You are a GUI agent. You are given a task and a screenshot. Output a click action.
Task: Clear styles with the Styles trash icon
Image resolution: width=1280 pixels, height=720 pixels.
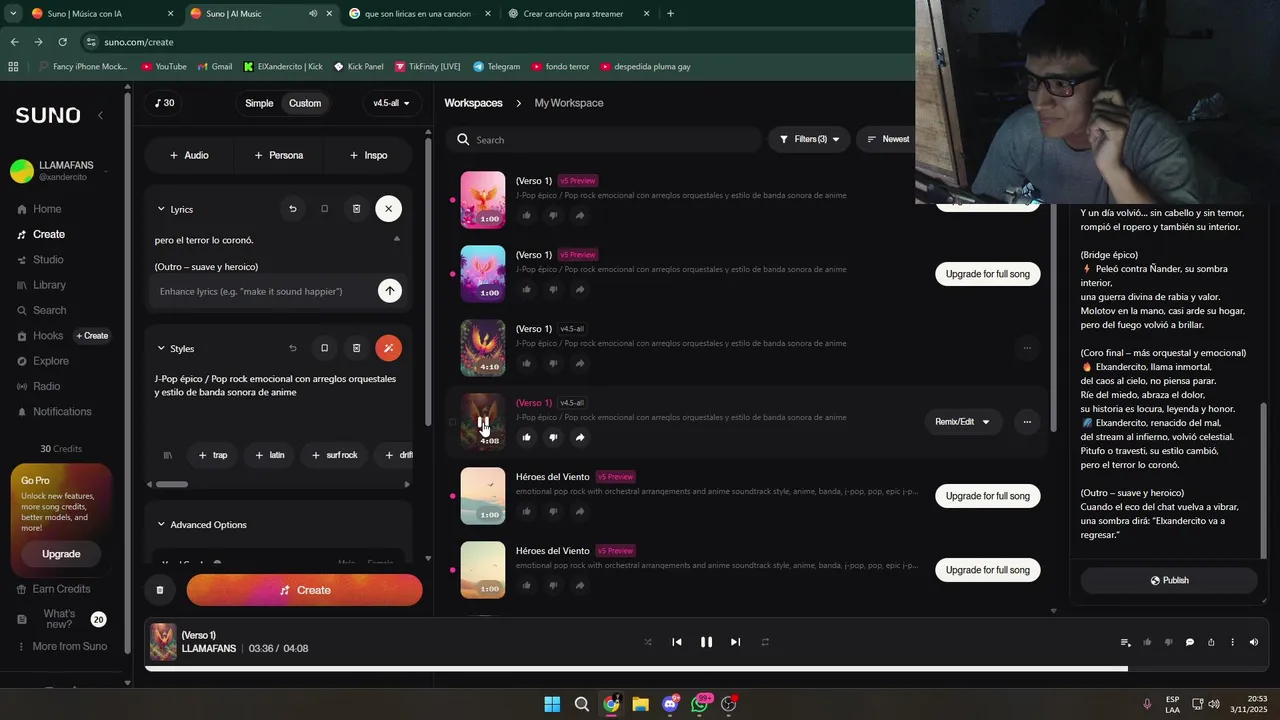pos(356,348)
